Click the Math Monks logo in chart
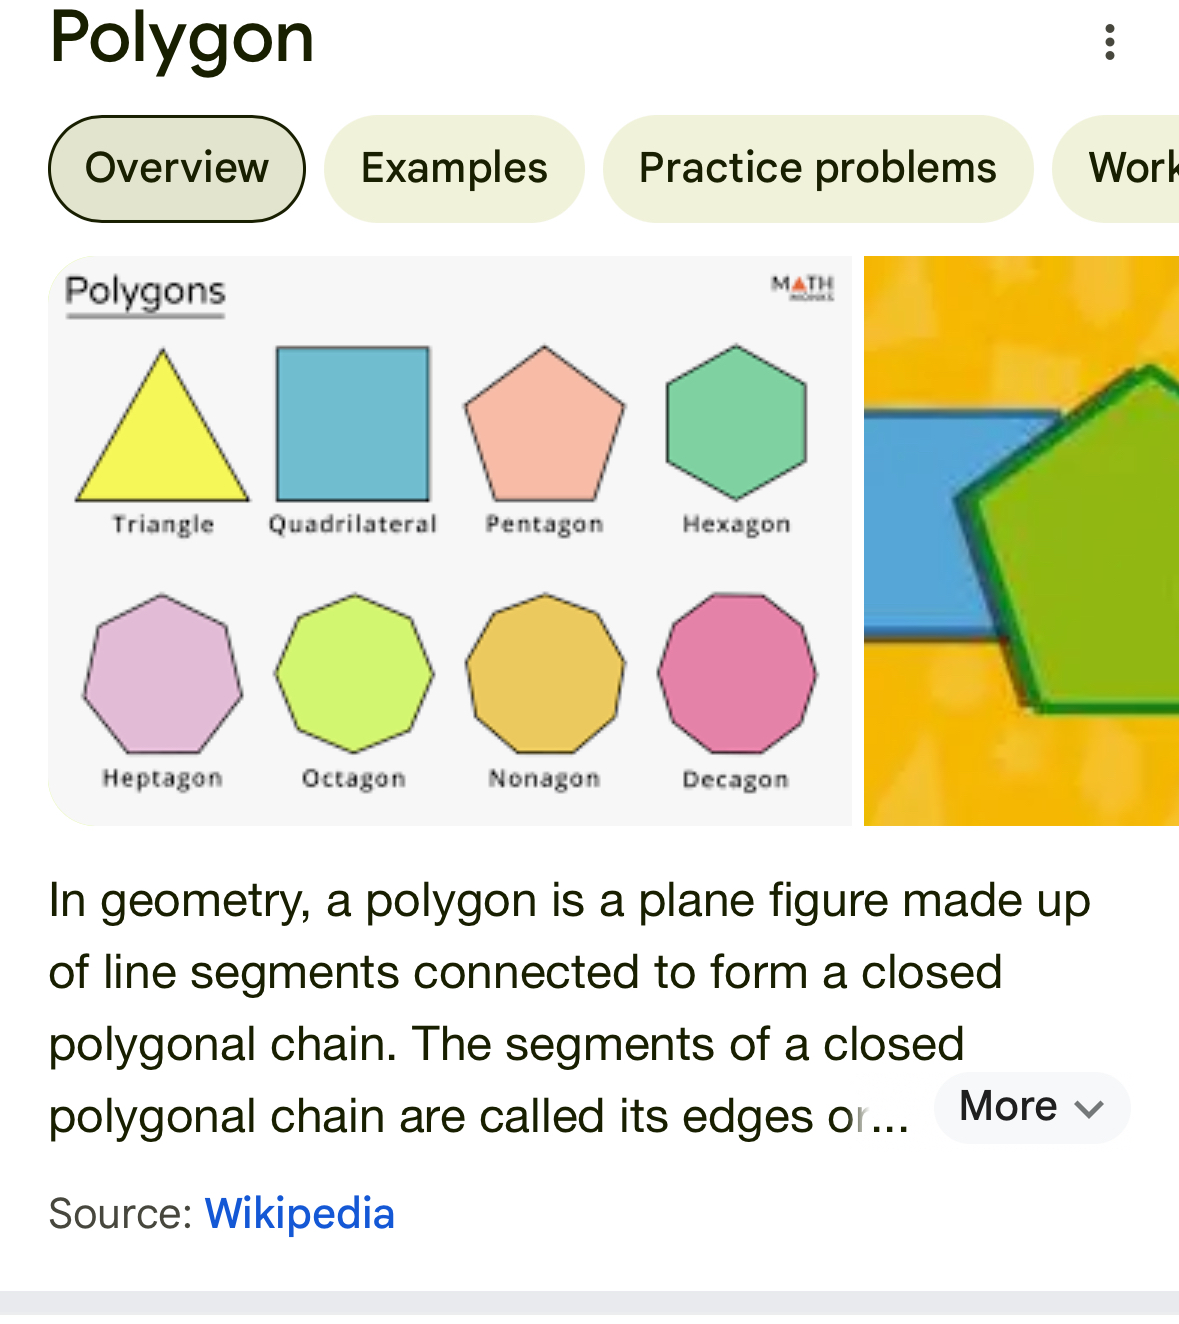Image resolution: width=1179 pixels, height=1324 pixels. tap(802, 288)
